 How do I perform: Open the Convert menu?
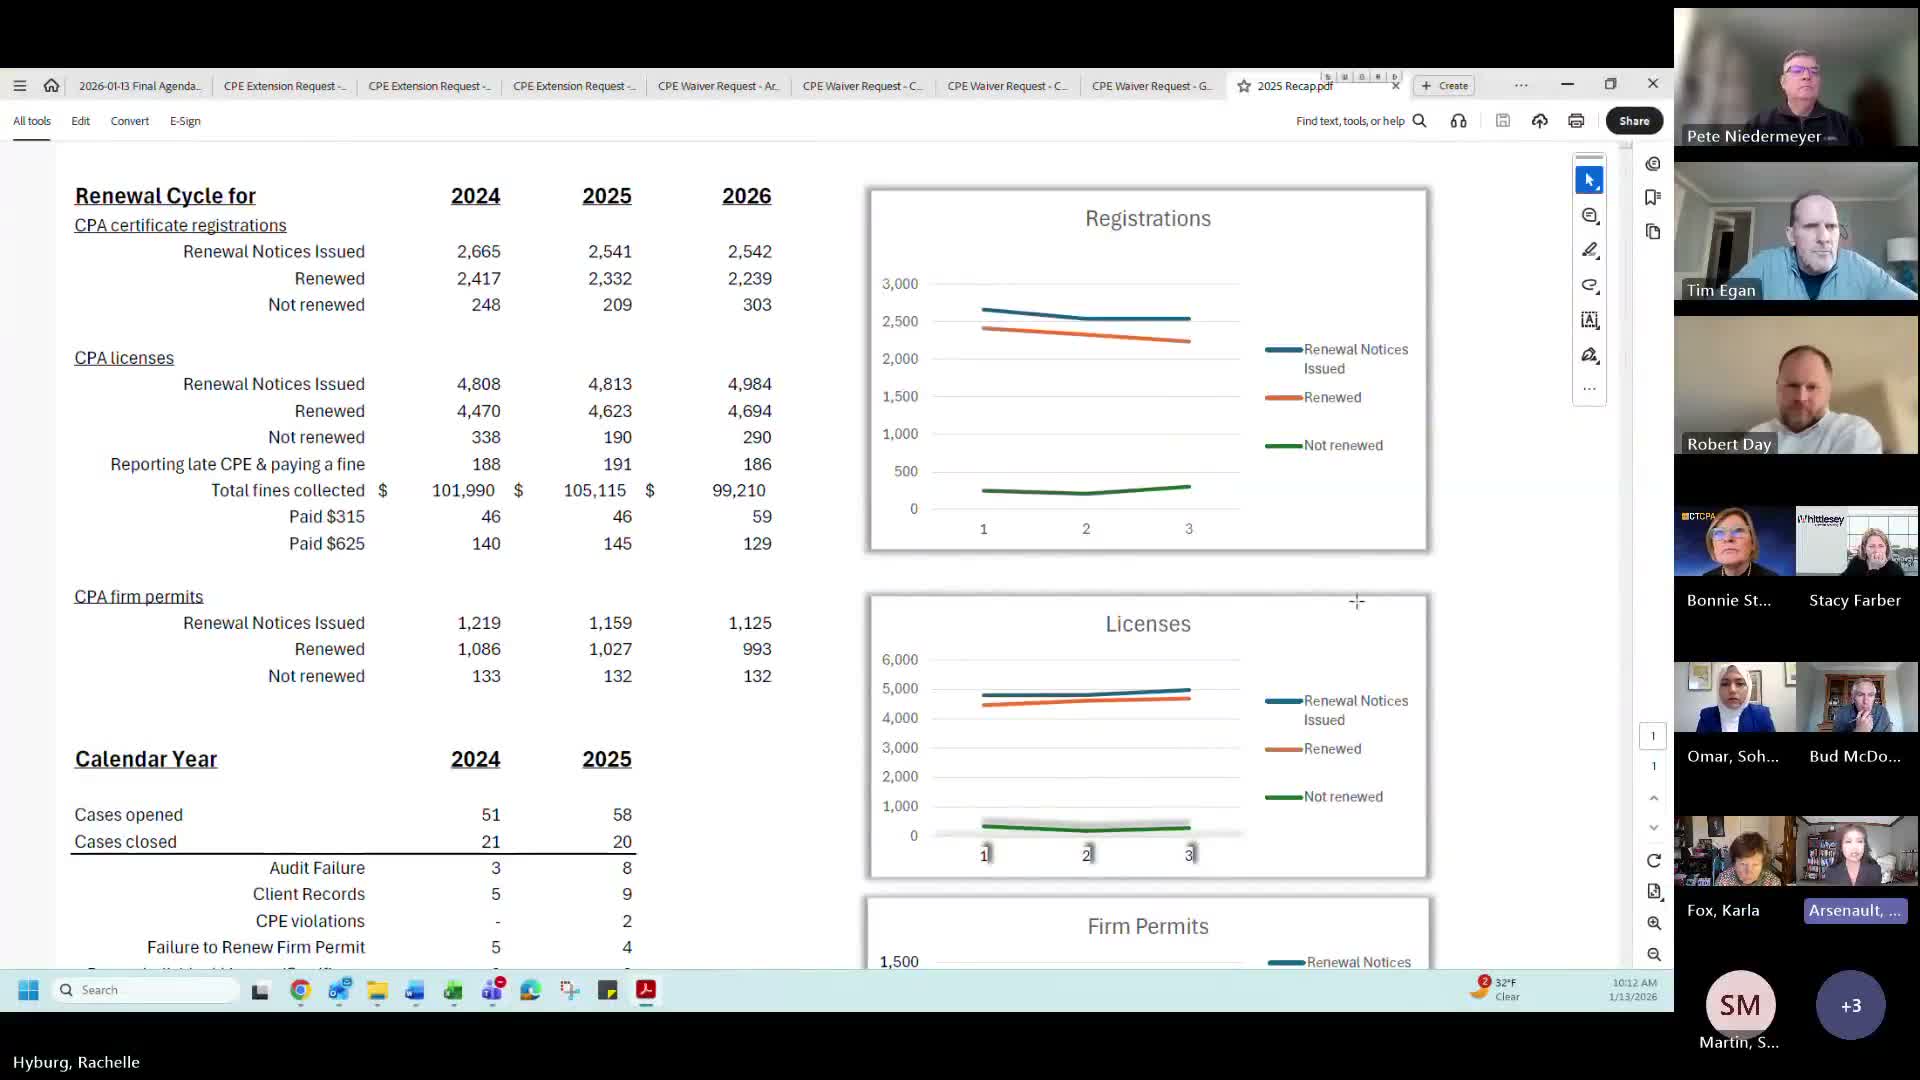pyautogui.click(x=129, y=121)
